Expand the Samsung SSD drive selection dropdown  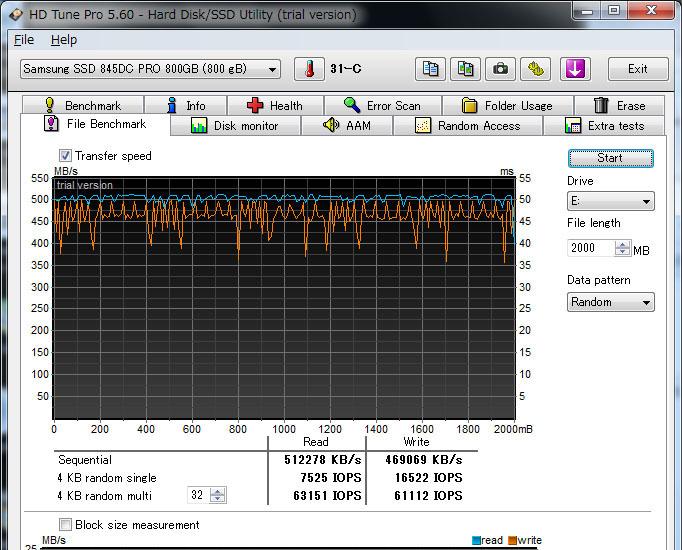coord(150,69)
